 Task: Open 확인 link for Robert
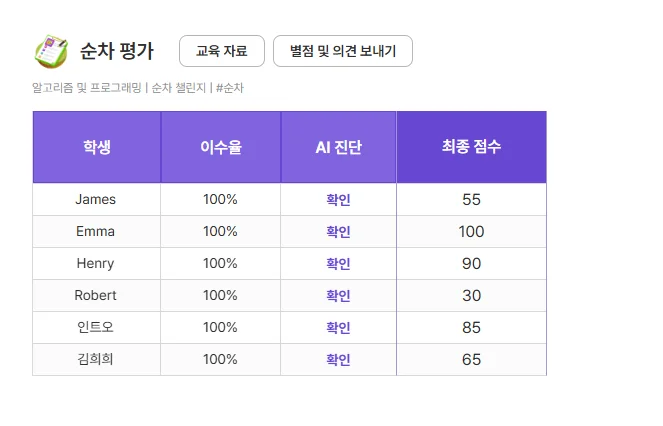click(338, 296)
